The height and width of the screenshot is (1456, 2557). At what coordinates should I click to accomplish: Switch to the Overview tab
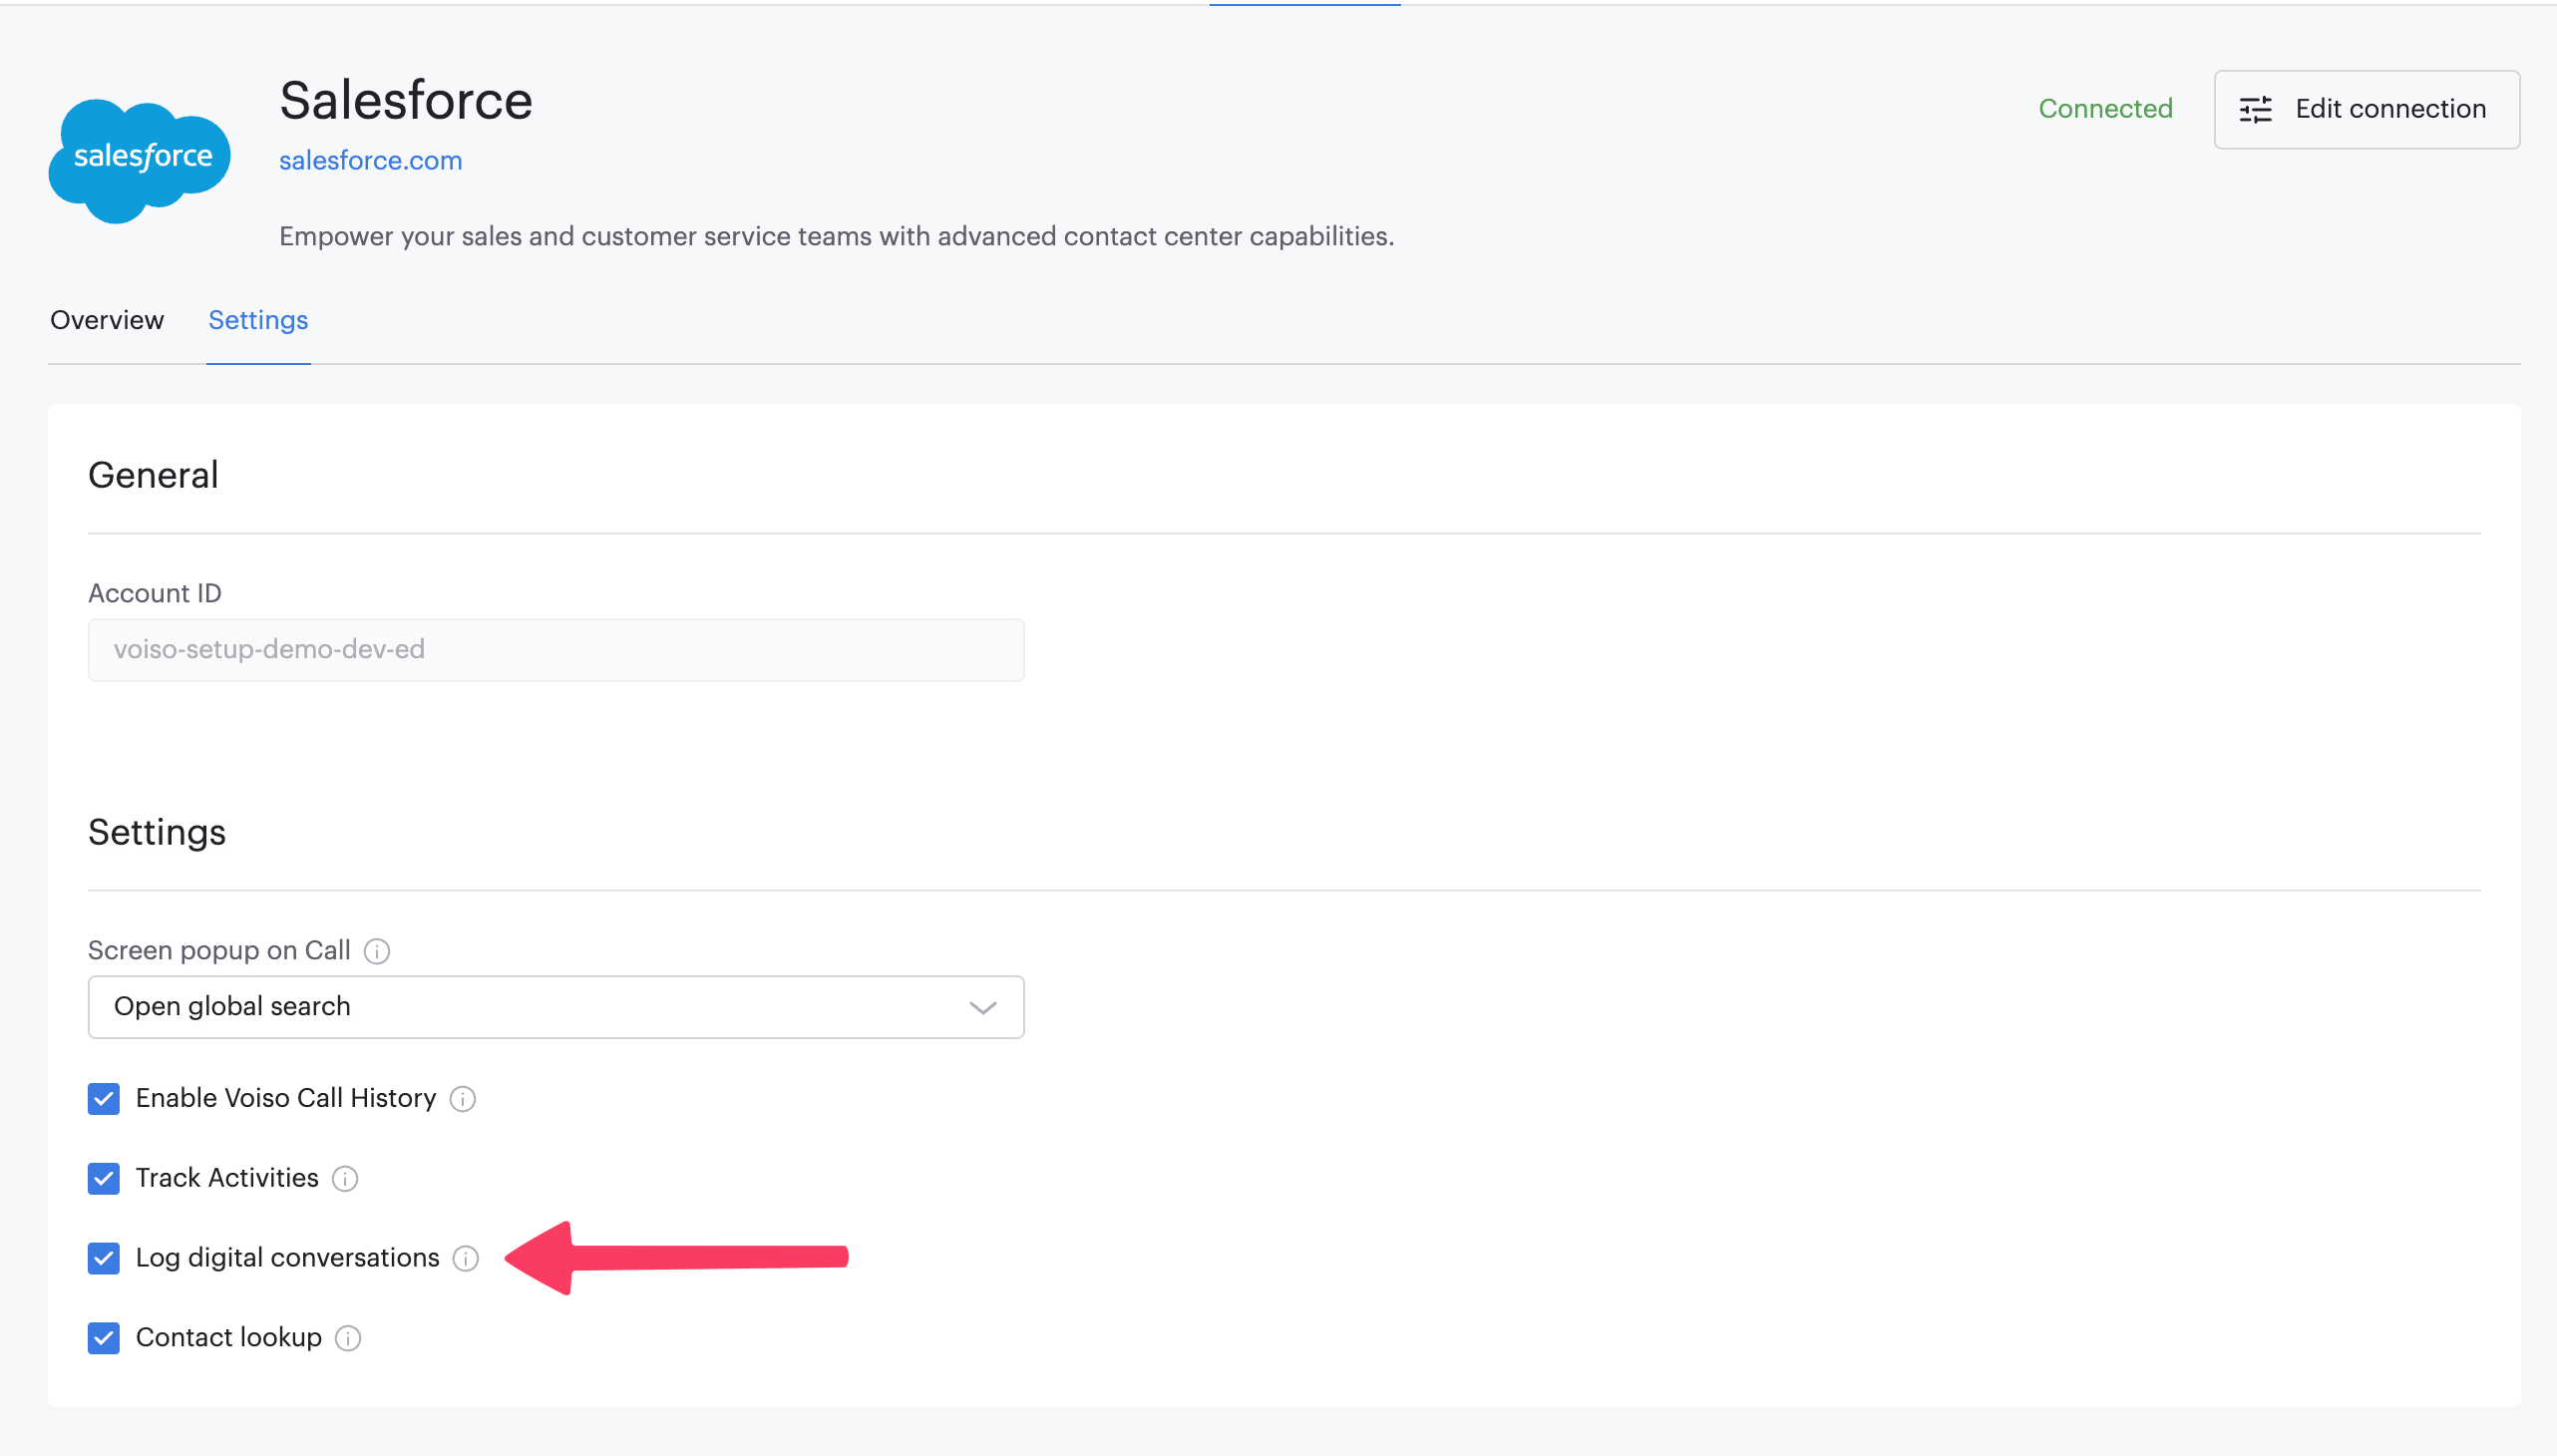pyautogui.click(x=107, y=320)
